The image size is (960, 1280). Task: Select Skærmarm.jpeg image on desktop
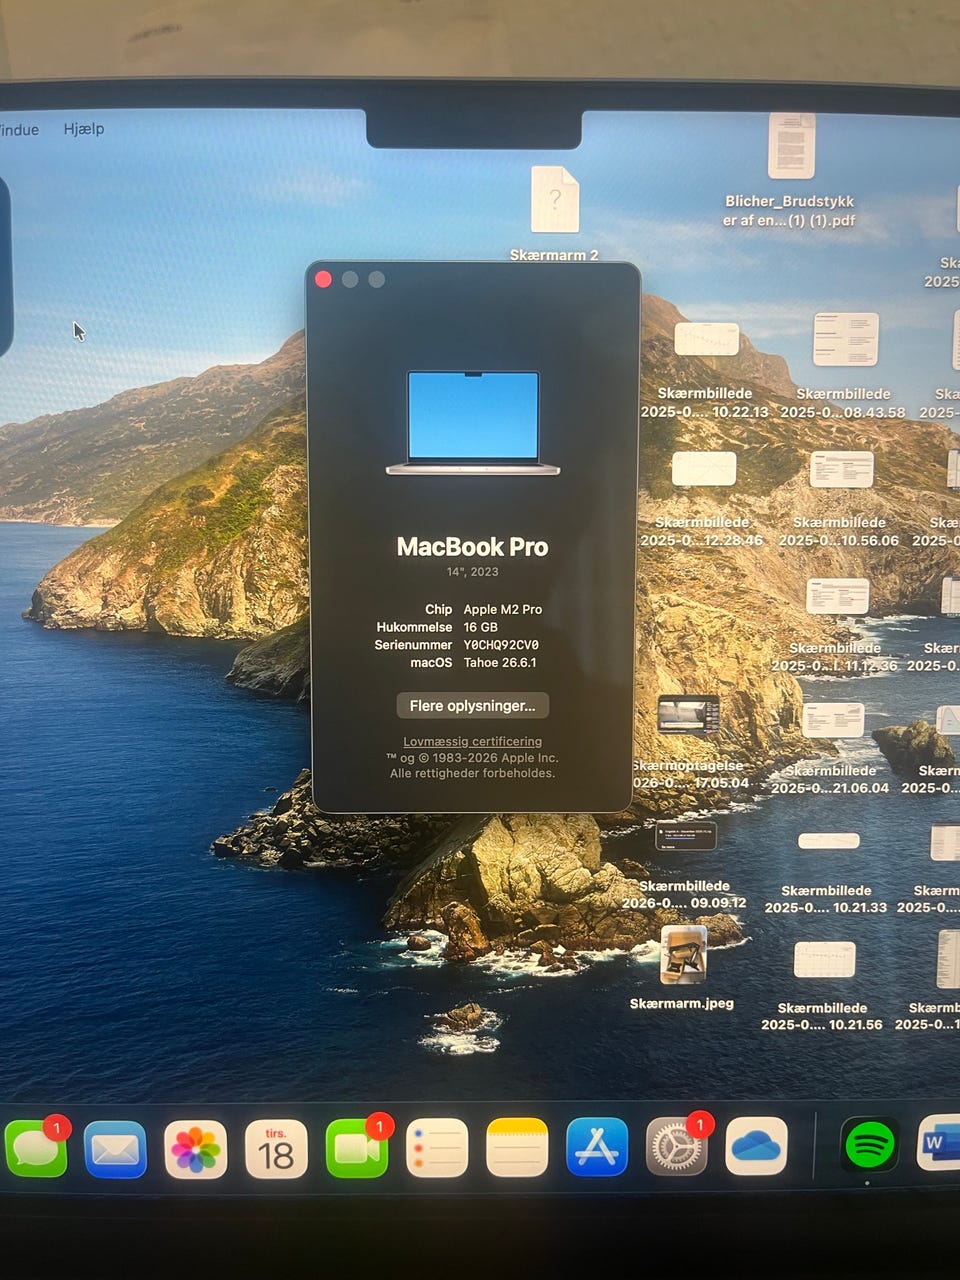click(684, 955)
